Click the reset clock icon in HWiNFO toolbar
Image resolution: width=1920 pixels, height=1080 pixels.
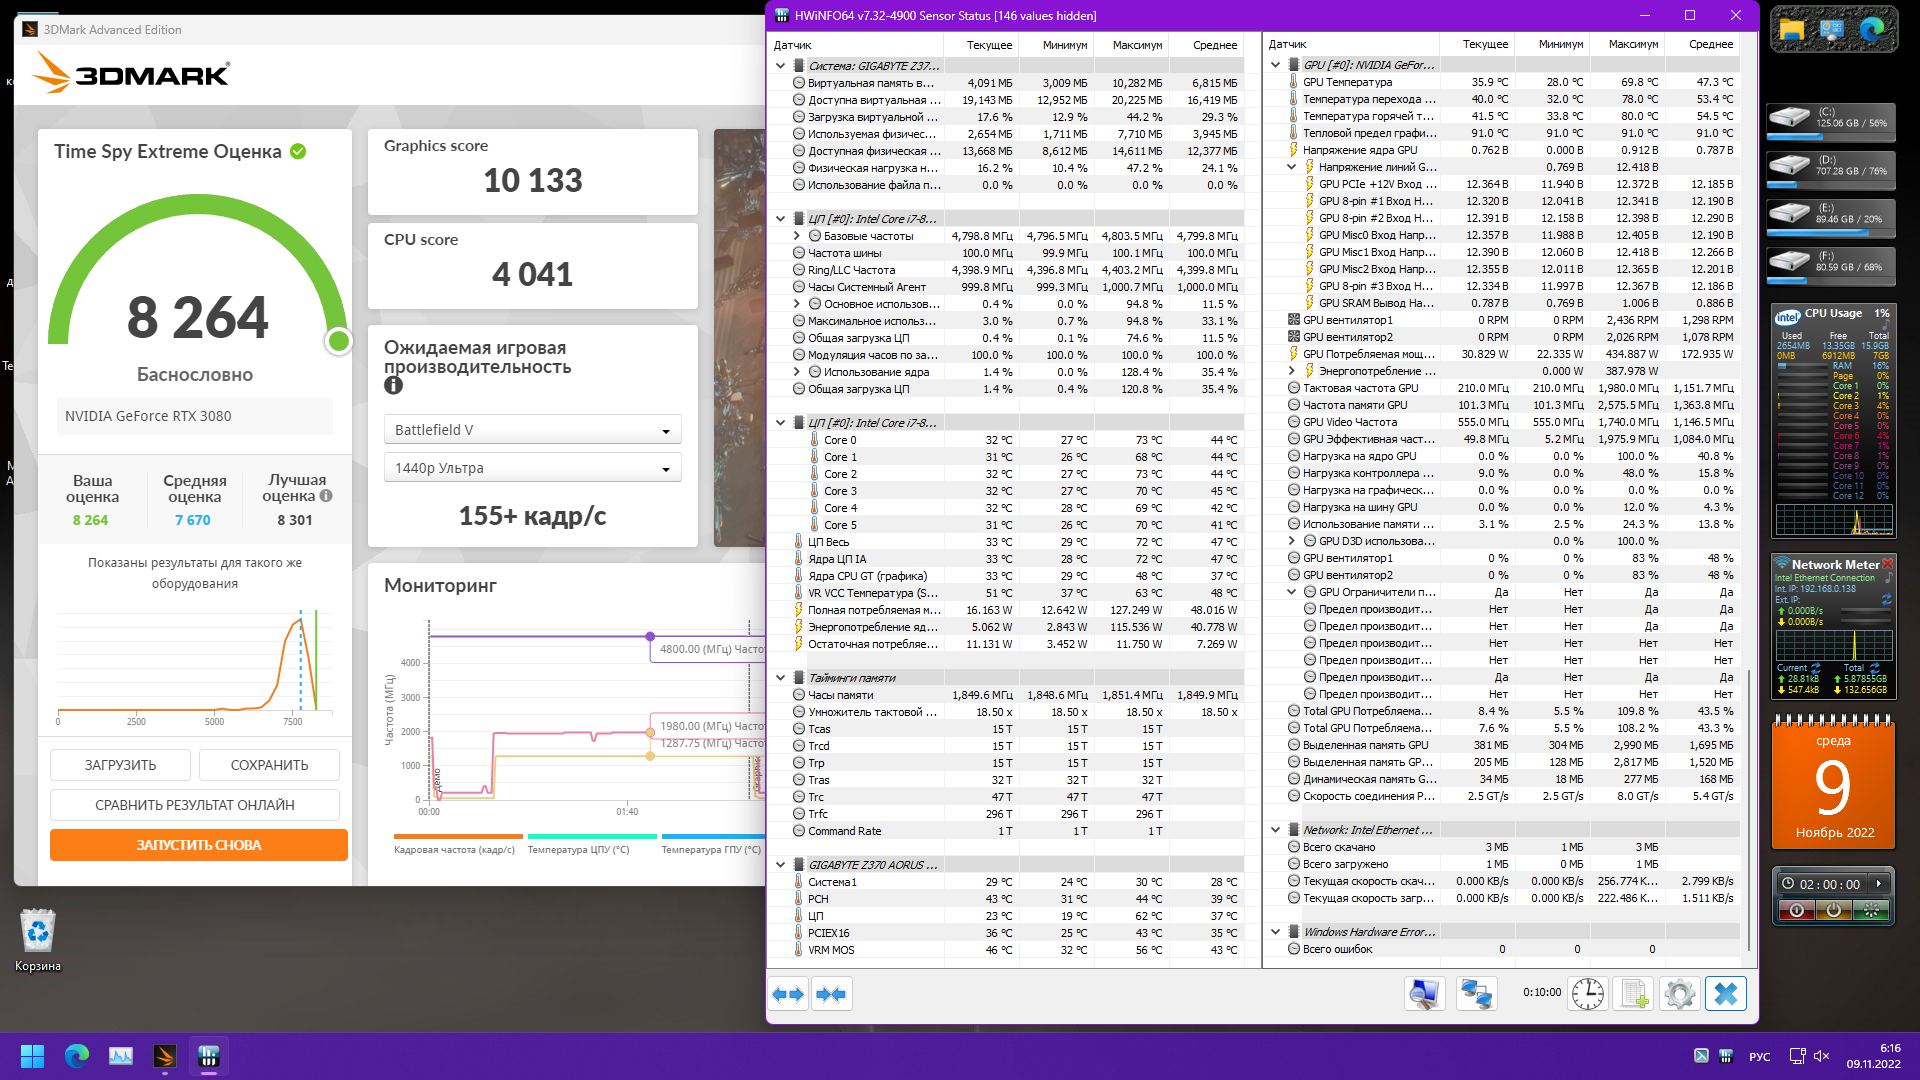(x=1587, y=994)
